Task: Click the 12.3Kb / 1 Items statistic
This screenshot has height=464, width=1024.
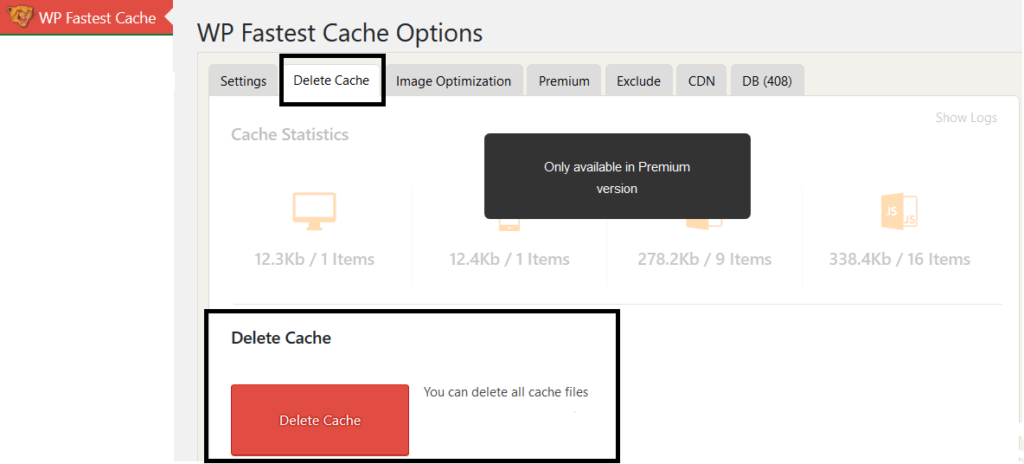Action: point(314,259)
